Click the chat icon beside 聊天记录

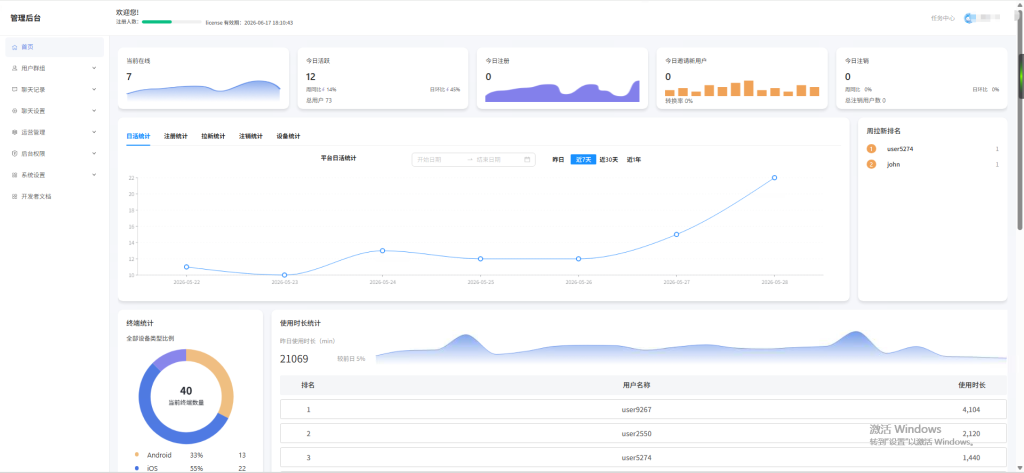14,90
